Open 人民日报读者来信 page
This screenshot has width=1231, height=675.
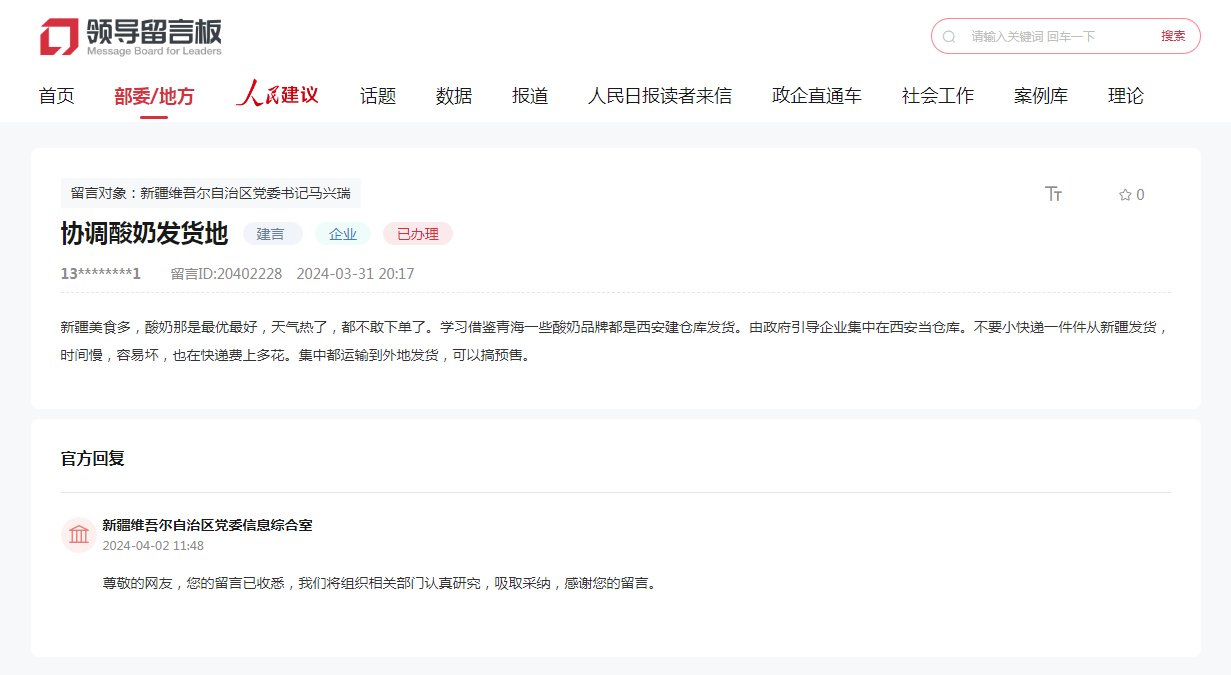click(659, 96)
